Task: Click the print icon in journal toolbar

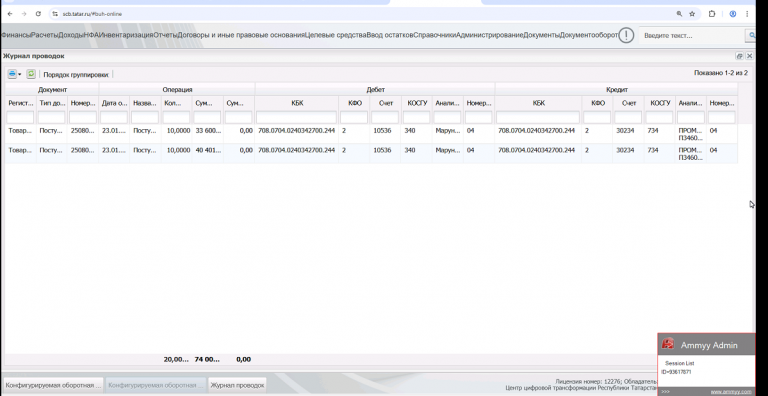Action: tap(12, 74)
